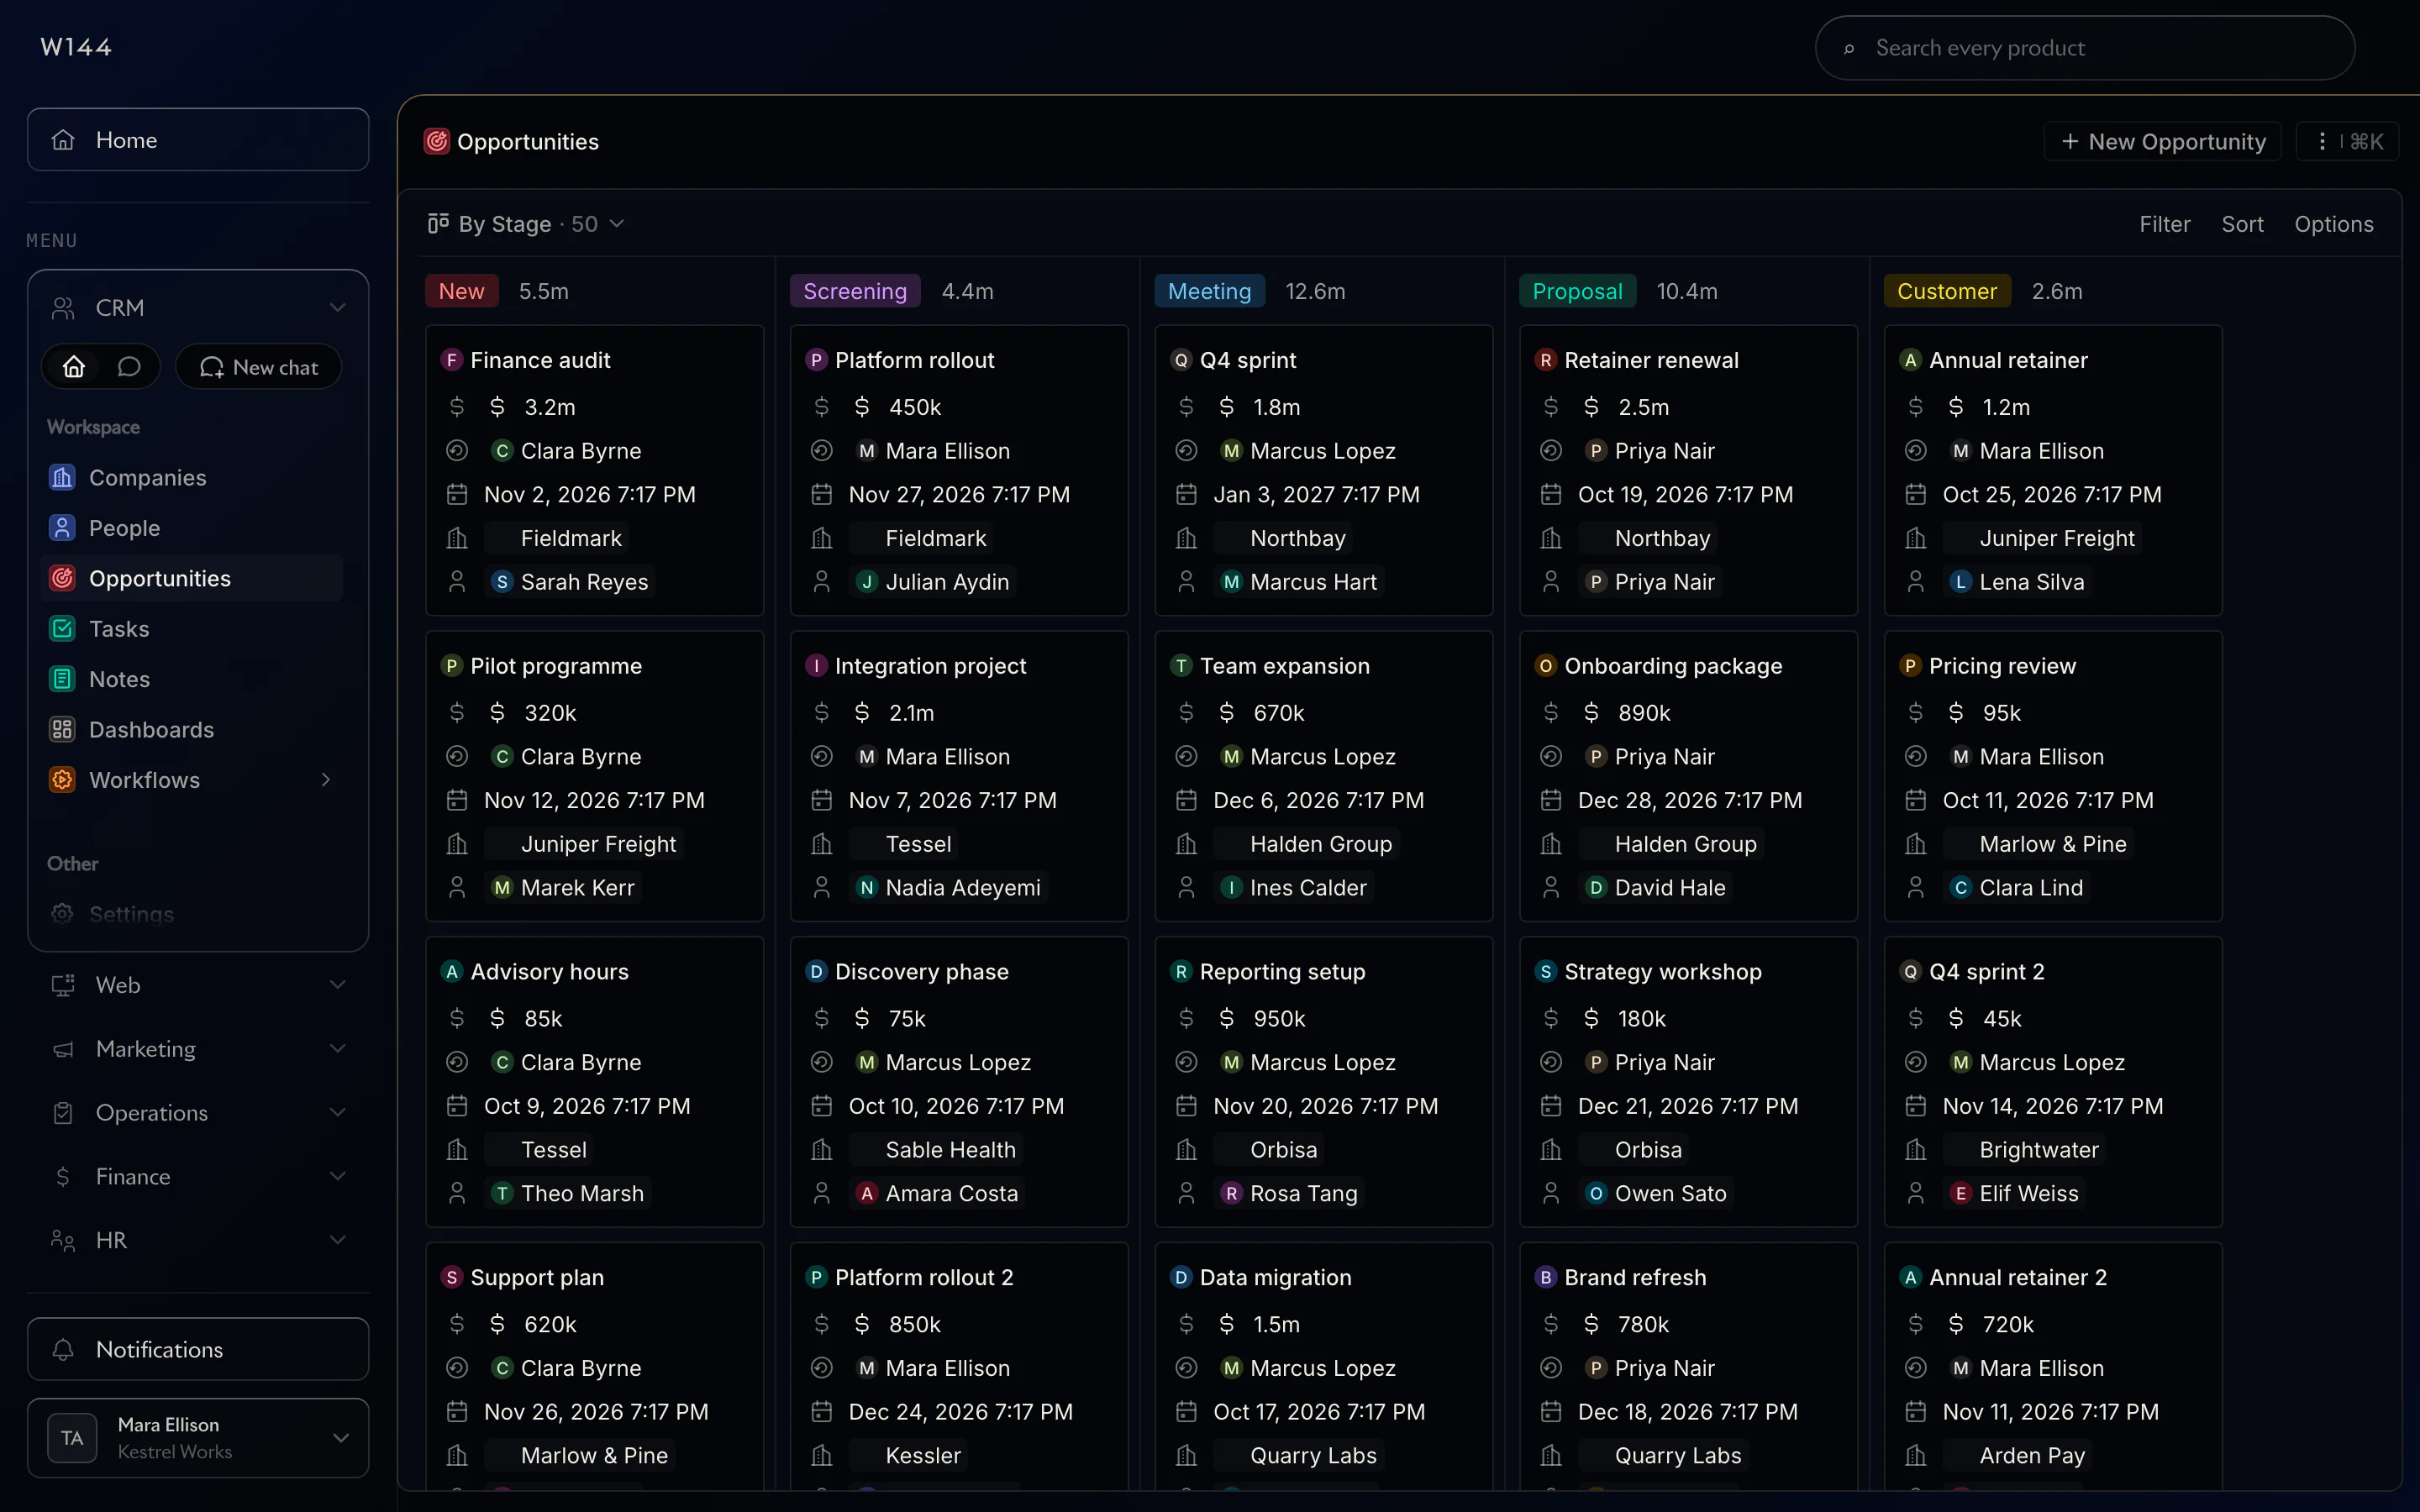Click the Companies building icon
2420x1512 pixels.
click(x=62, y=478)
